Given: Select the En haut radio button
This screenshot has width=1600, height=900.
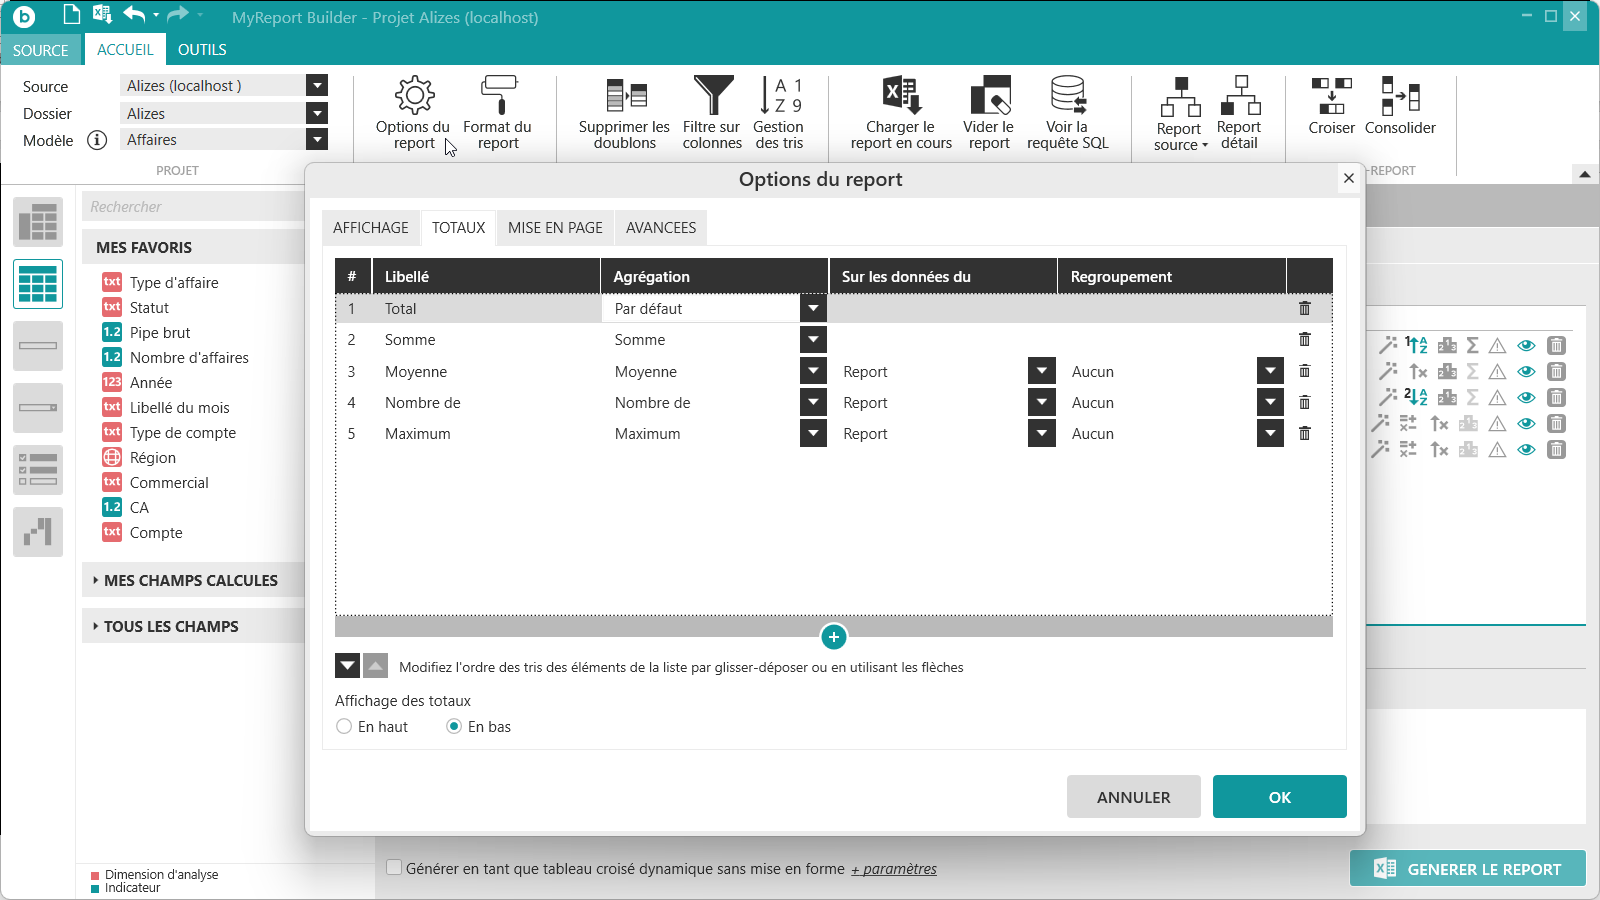Looking at the screenshot, I should pyautogui.click(x=344, y=727).
